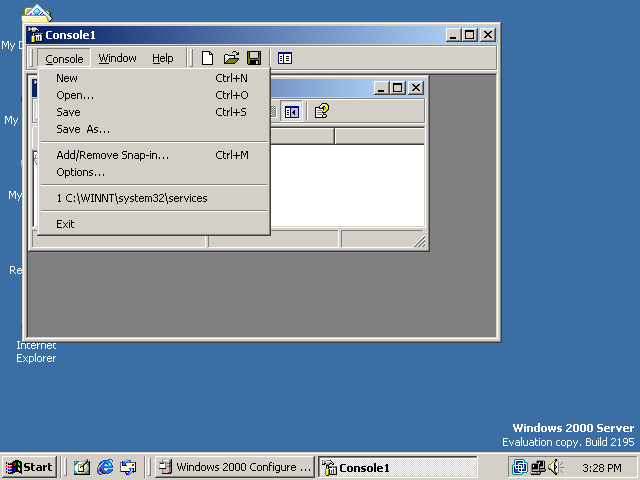Open the Console menu
The height and width of the screenshot is (480, 640).
64,59
